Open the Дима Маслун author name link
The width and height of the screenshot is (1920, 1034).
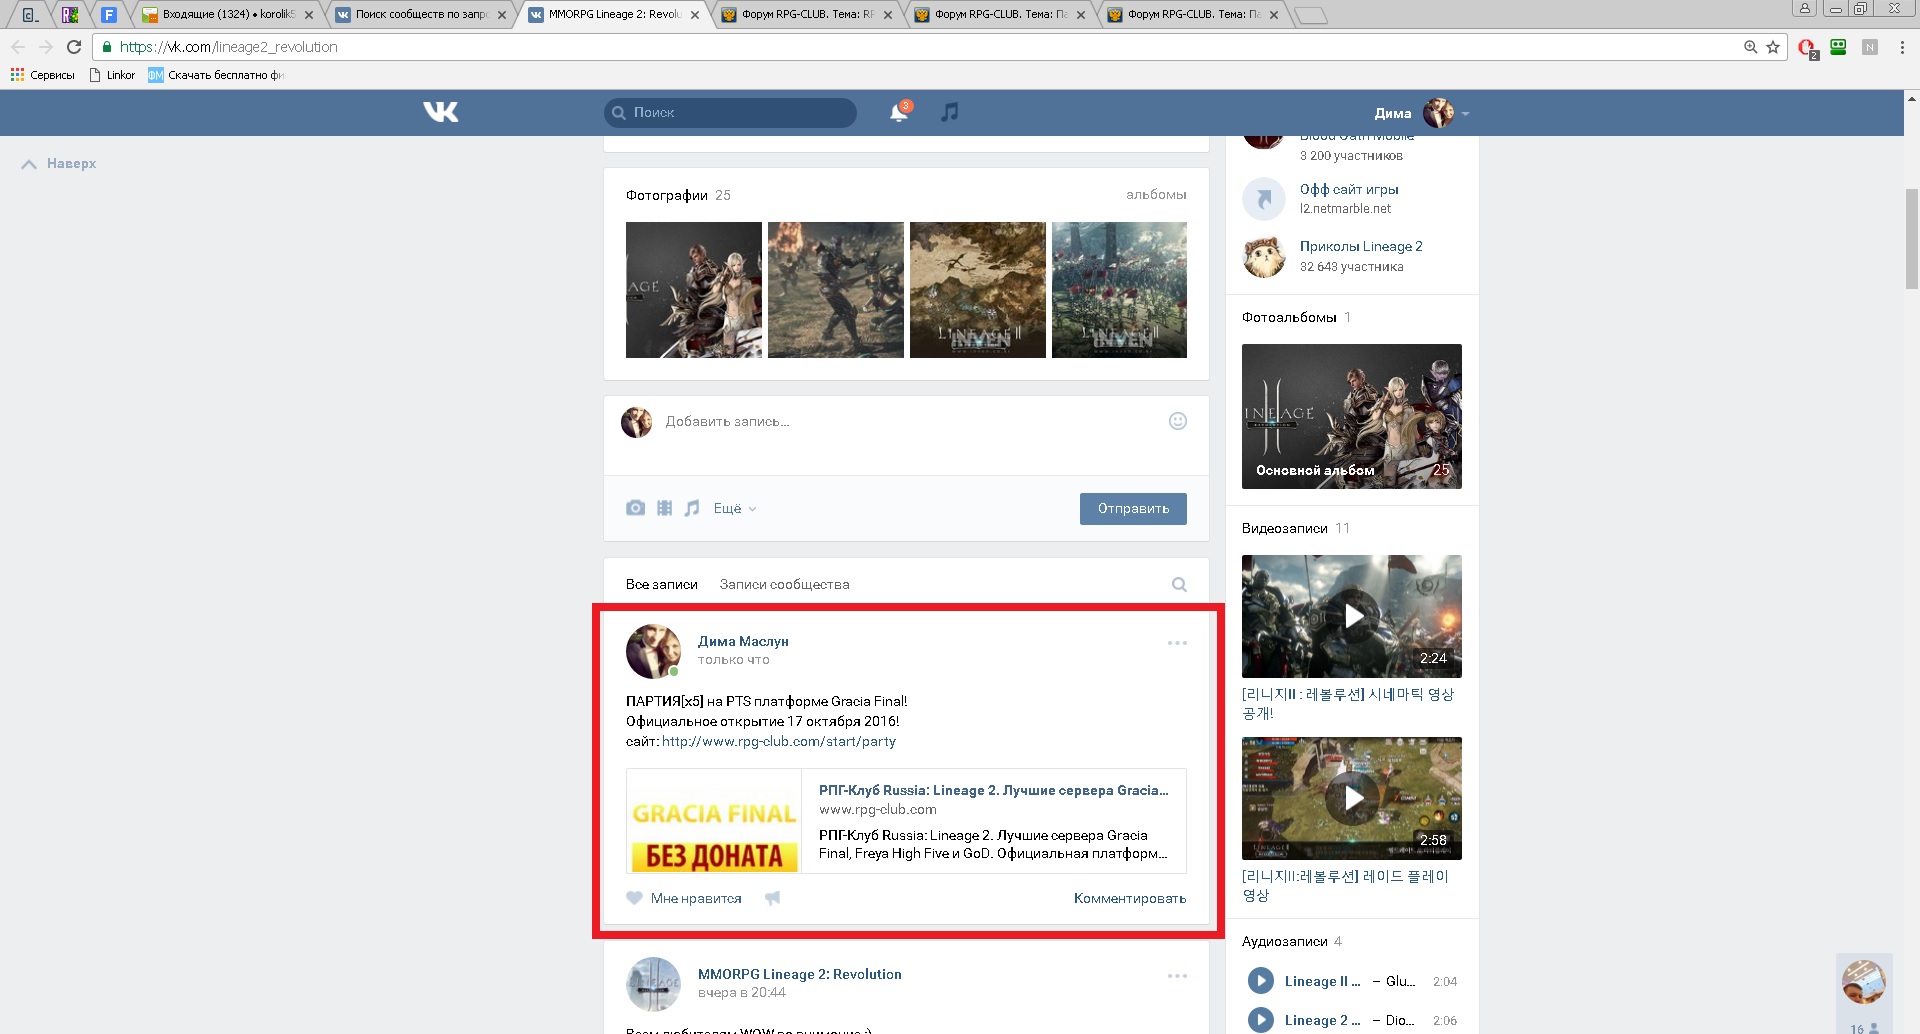tap(743, 642)
